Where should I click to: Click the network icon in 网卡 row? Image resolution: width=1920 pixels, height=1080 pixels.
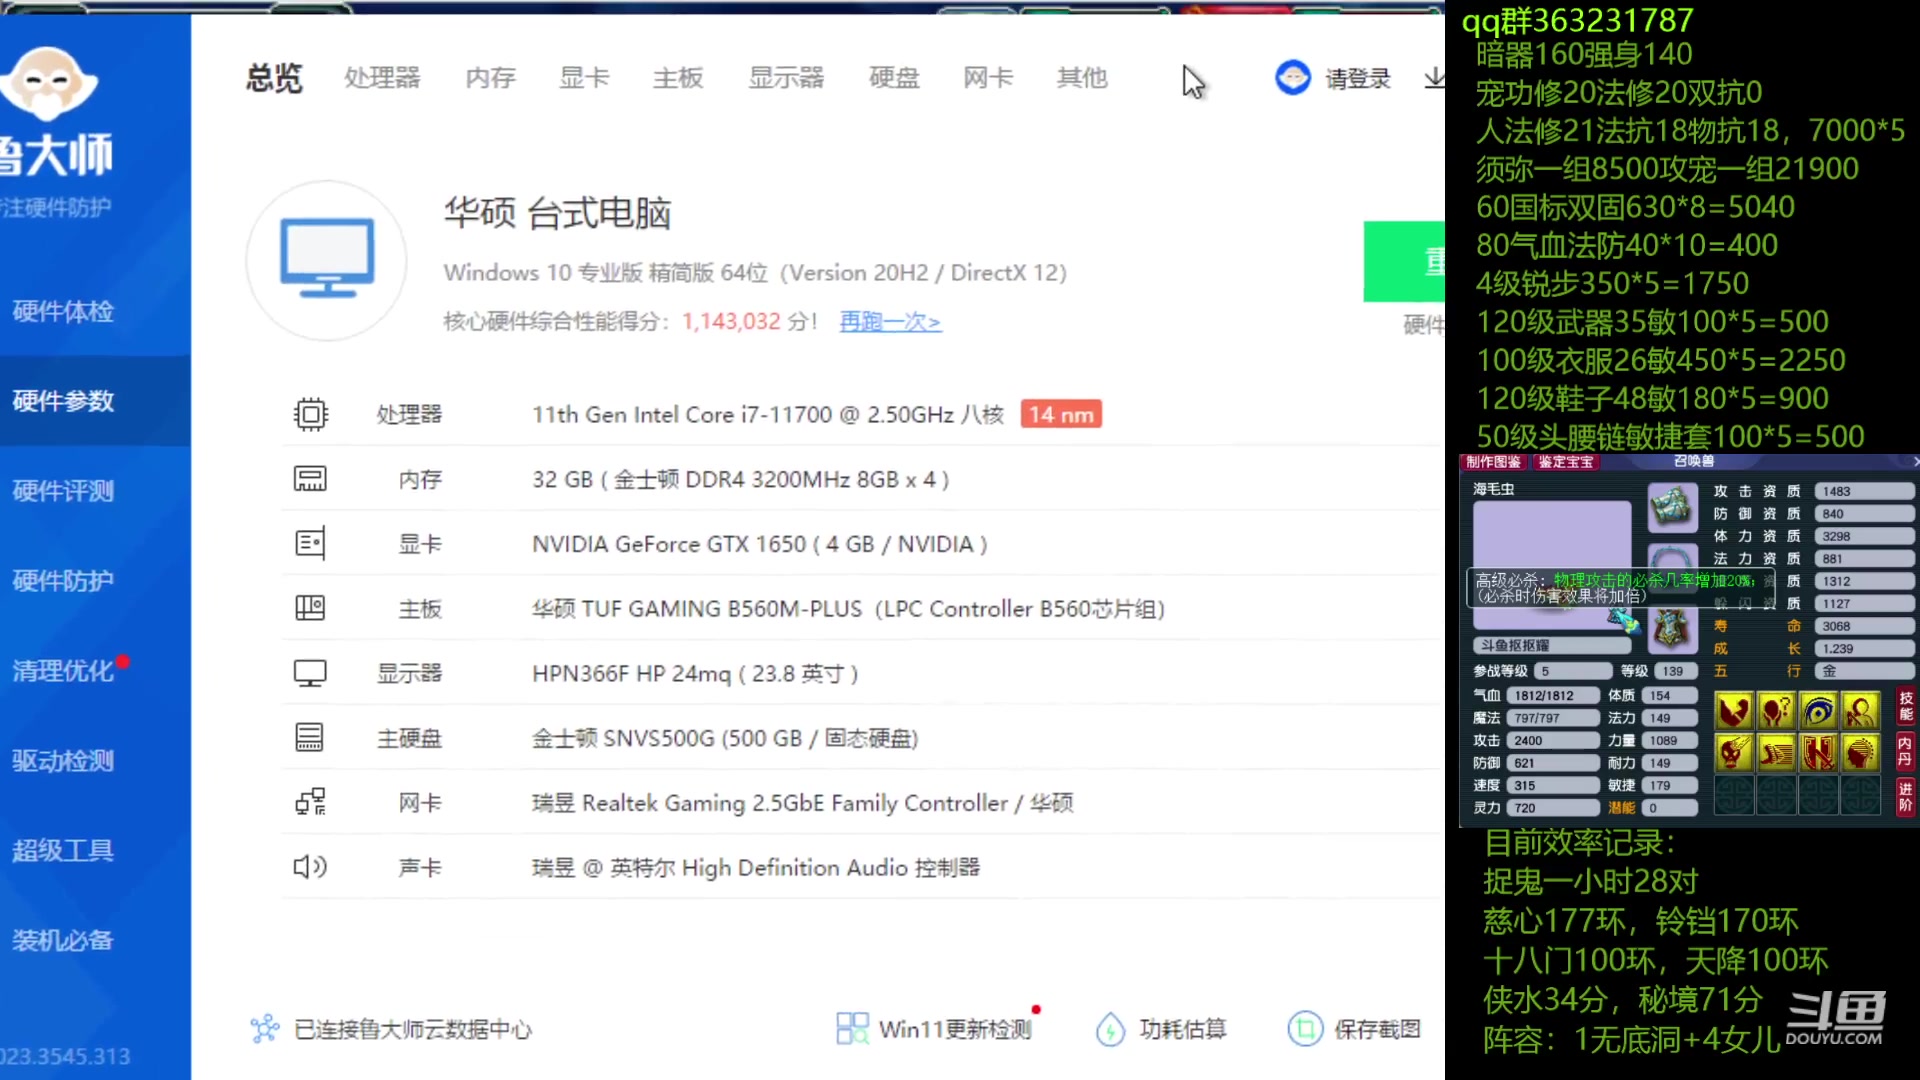click(x=310, y=802)
